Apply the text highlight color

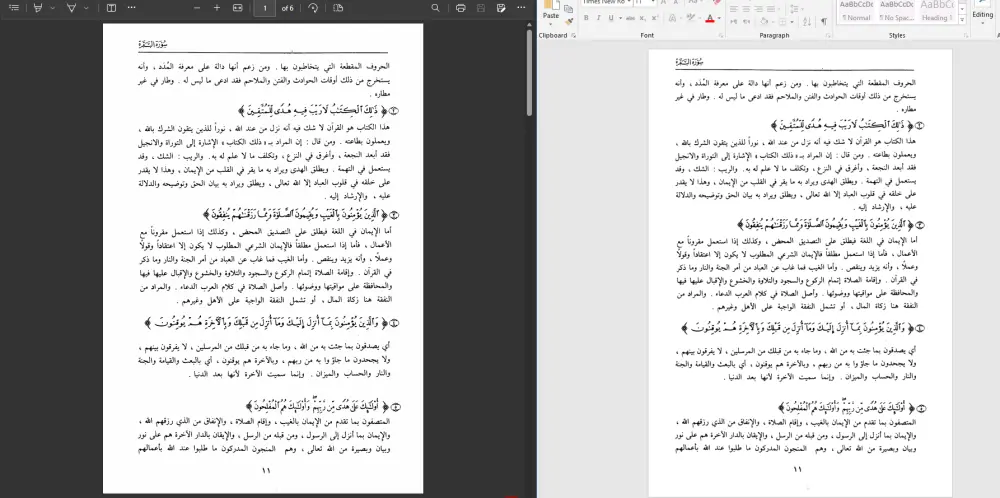point(691,18)
